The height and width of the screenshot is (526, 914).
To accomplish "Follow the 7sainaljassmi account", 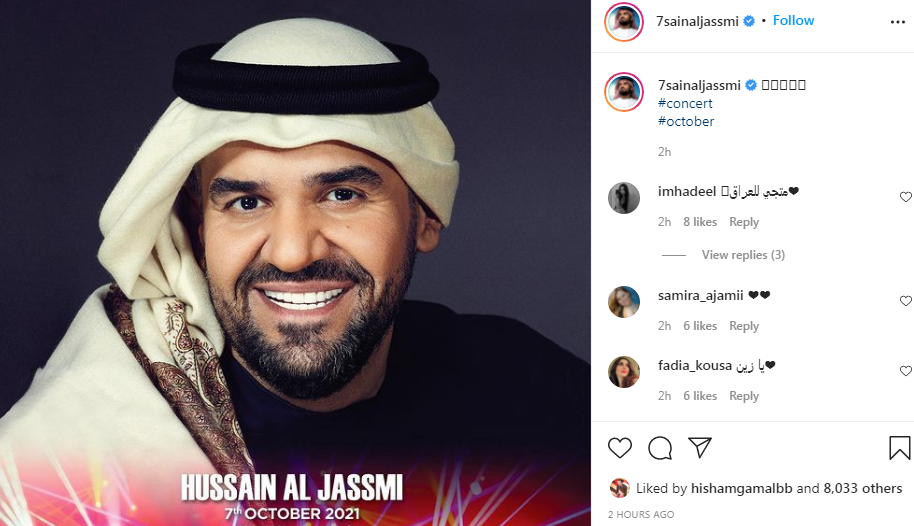I will 793,20.
